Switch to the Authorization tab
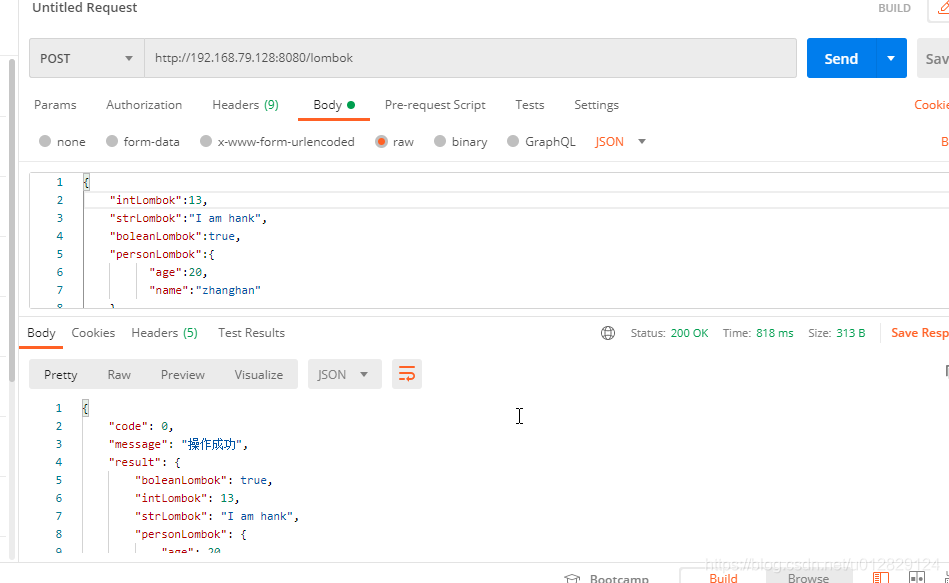Screen dimensions: 949x583 [144, 105]
